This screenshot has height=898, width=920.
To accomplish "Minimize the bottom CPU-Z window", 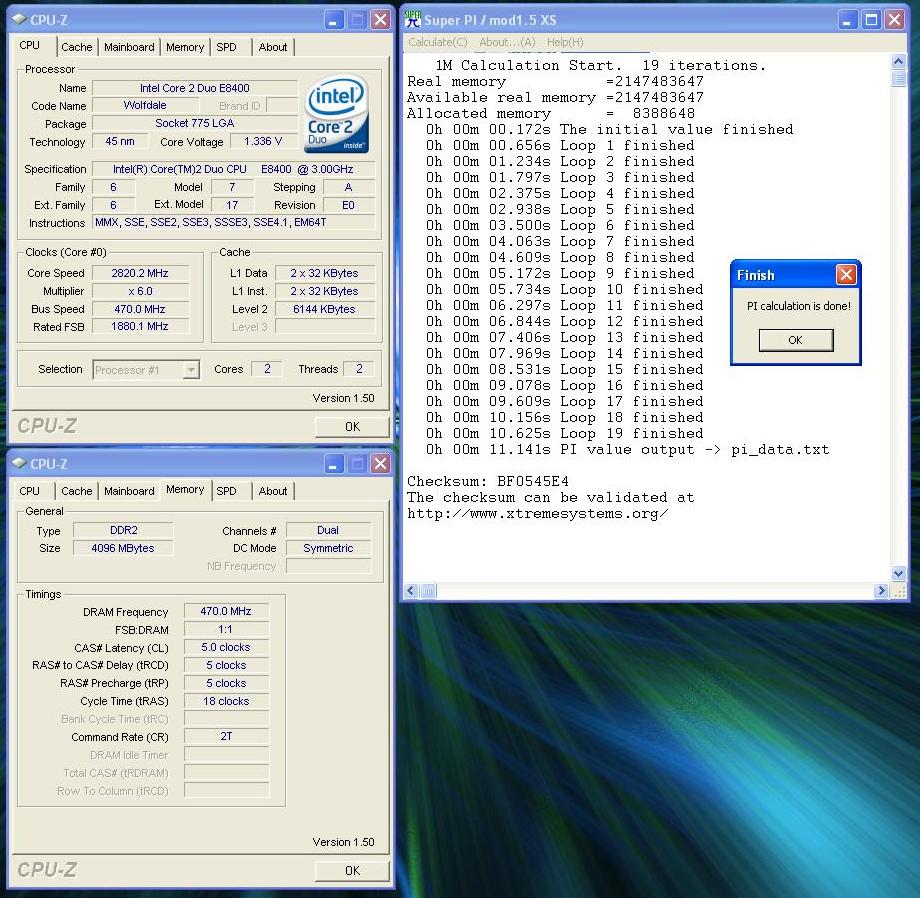I will click(x=333, y=464).
